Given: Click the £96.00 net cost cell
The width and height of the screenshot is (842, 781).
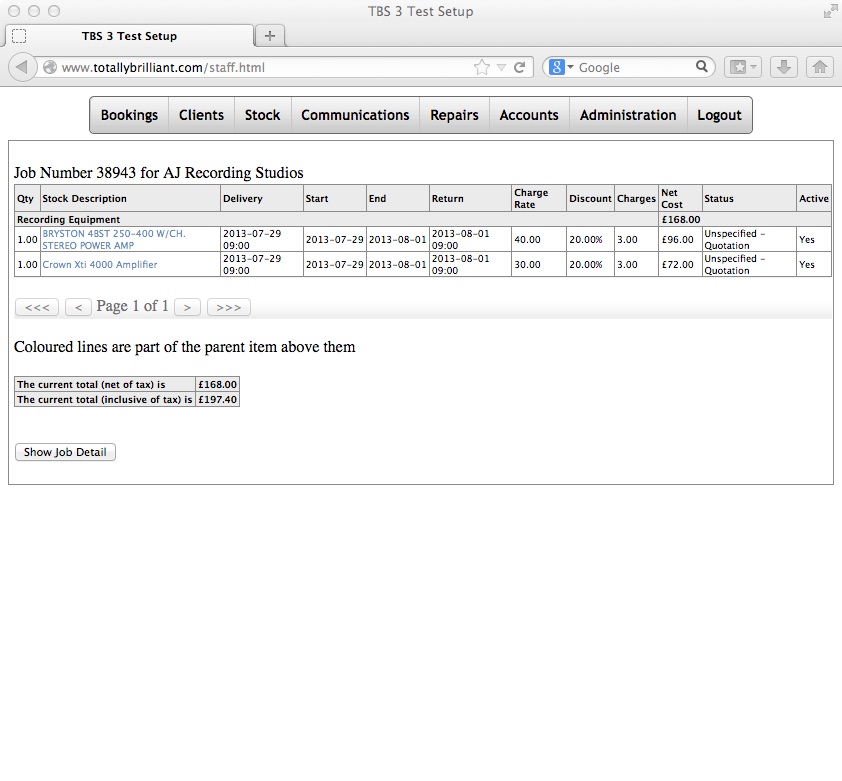Looking at the screenshot, I should point(680,240).
